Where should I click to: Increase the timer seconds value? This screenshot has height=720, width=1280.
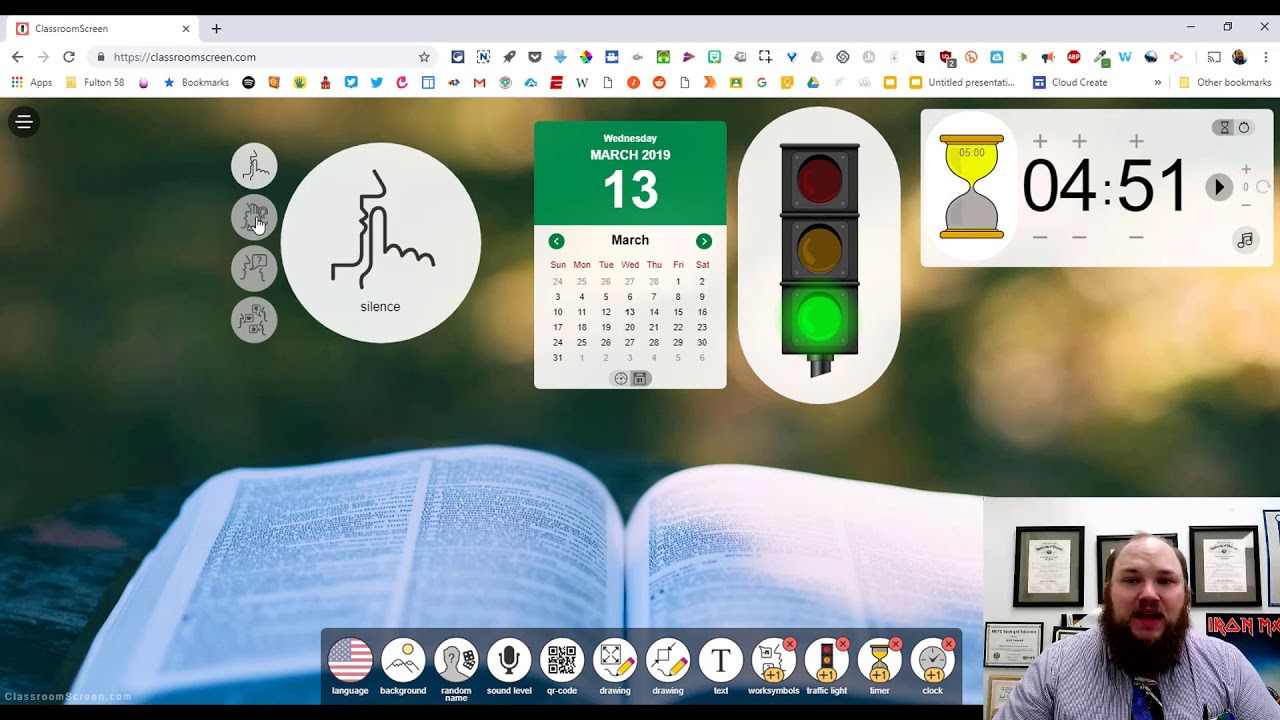click(x=1136, y=142)
